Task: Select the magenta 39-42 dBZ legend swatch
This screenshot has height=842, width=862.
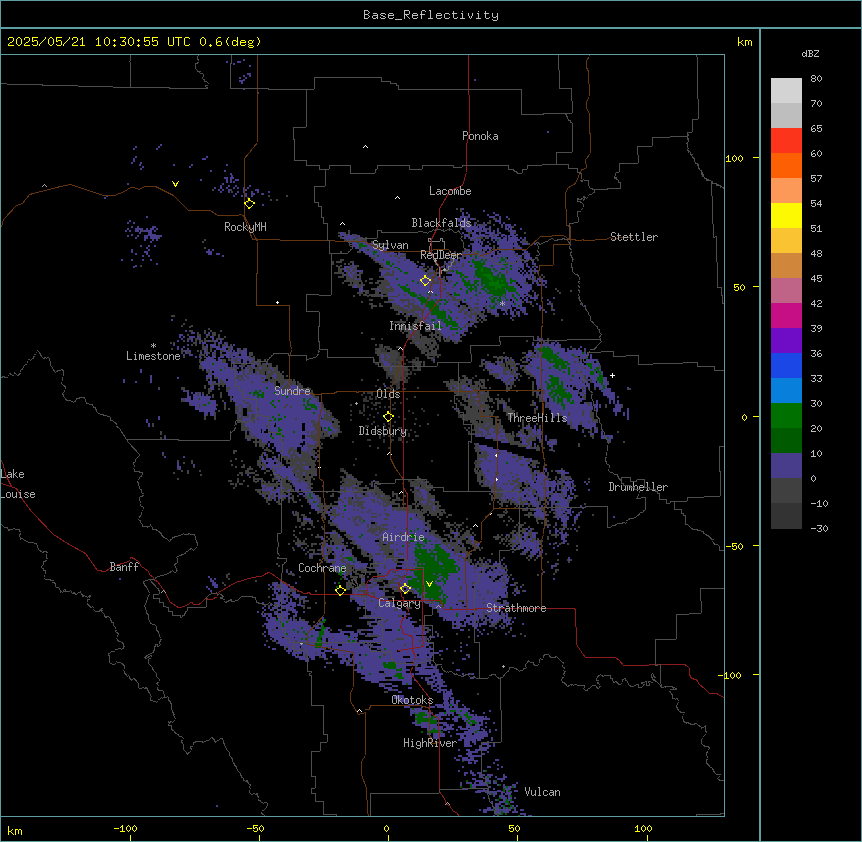Action: click(786, 315)
